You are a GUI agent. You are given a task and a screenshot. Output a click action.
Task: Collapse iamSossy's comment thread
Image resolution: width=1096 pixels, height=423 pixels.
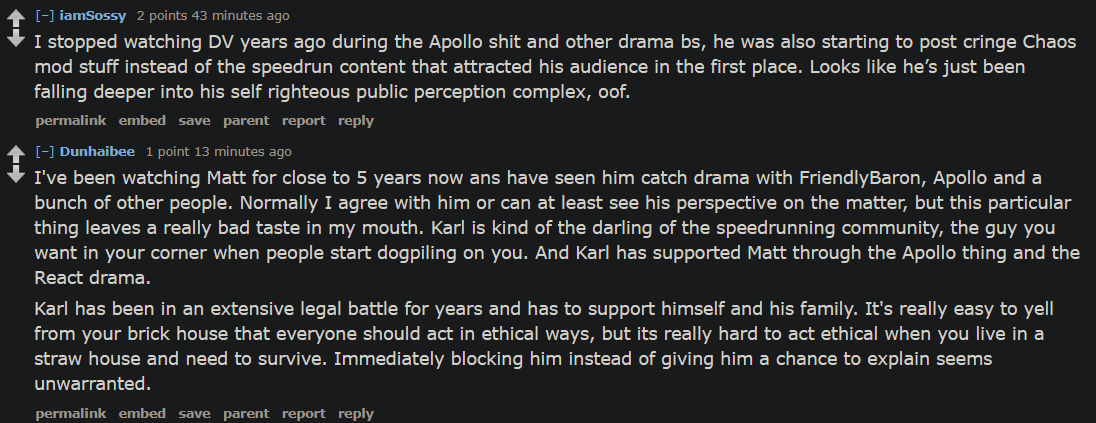(x=44, y=16)
